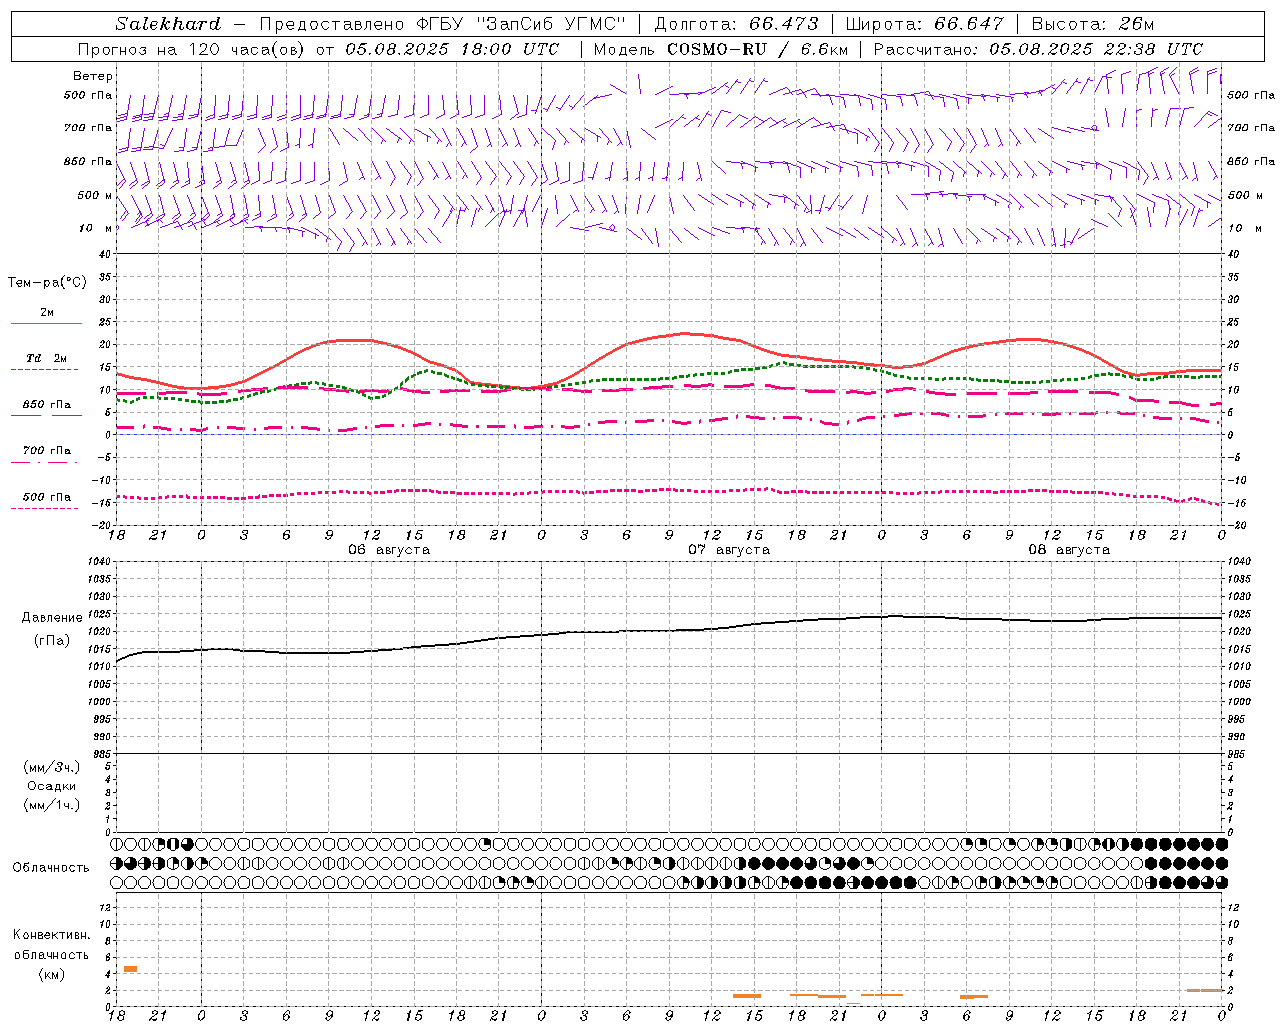Click the "Td 2м" dew point legend entry
The width and height of the screenshot is (1280, 1024).
coord(46,358)
